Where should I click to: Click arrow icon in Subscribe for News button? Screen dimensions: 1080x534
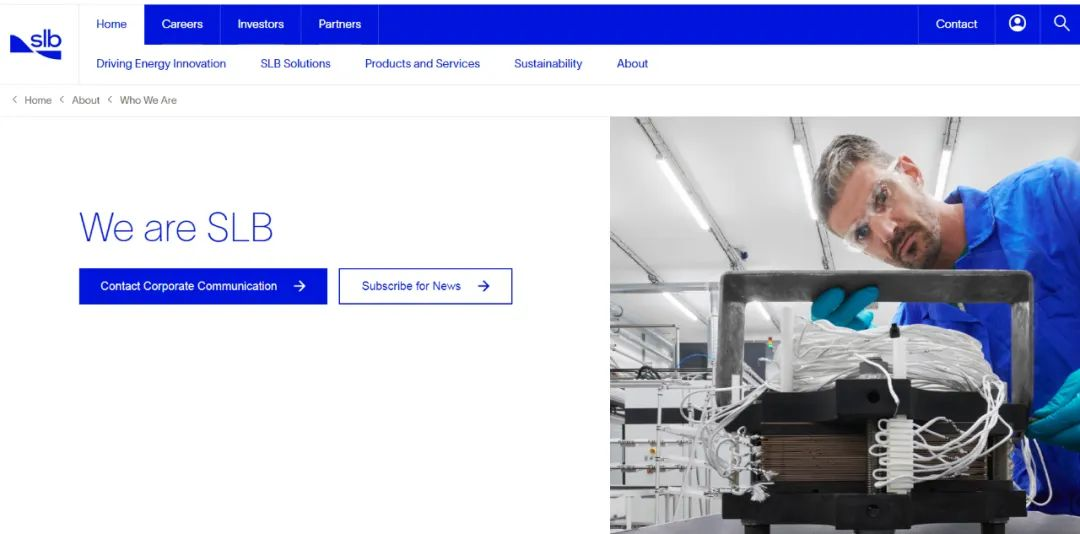point(484,286)
